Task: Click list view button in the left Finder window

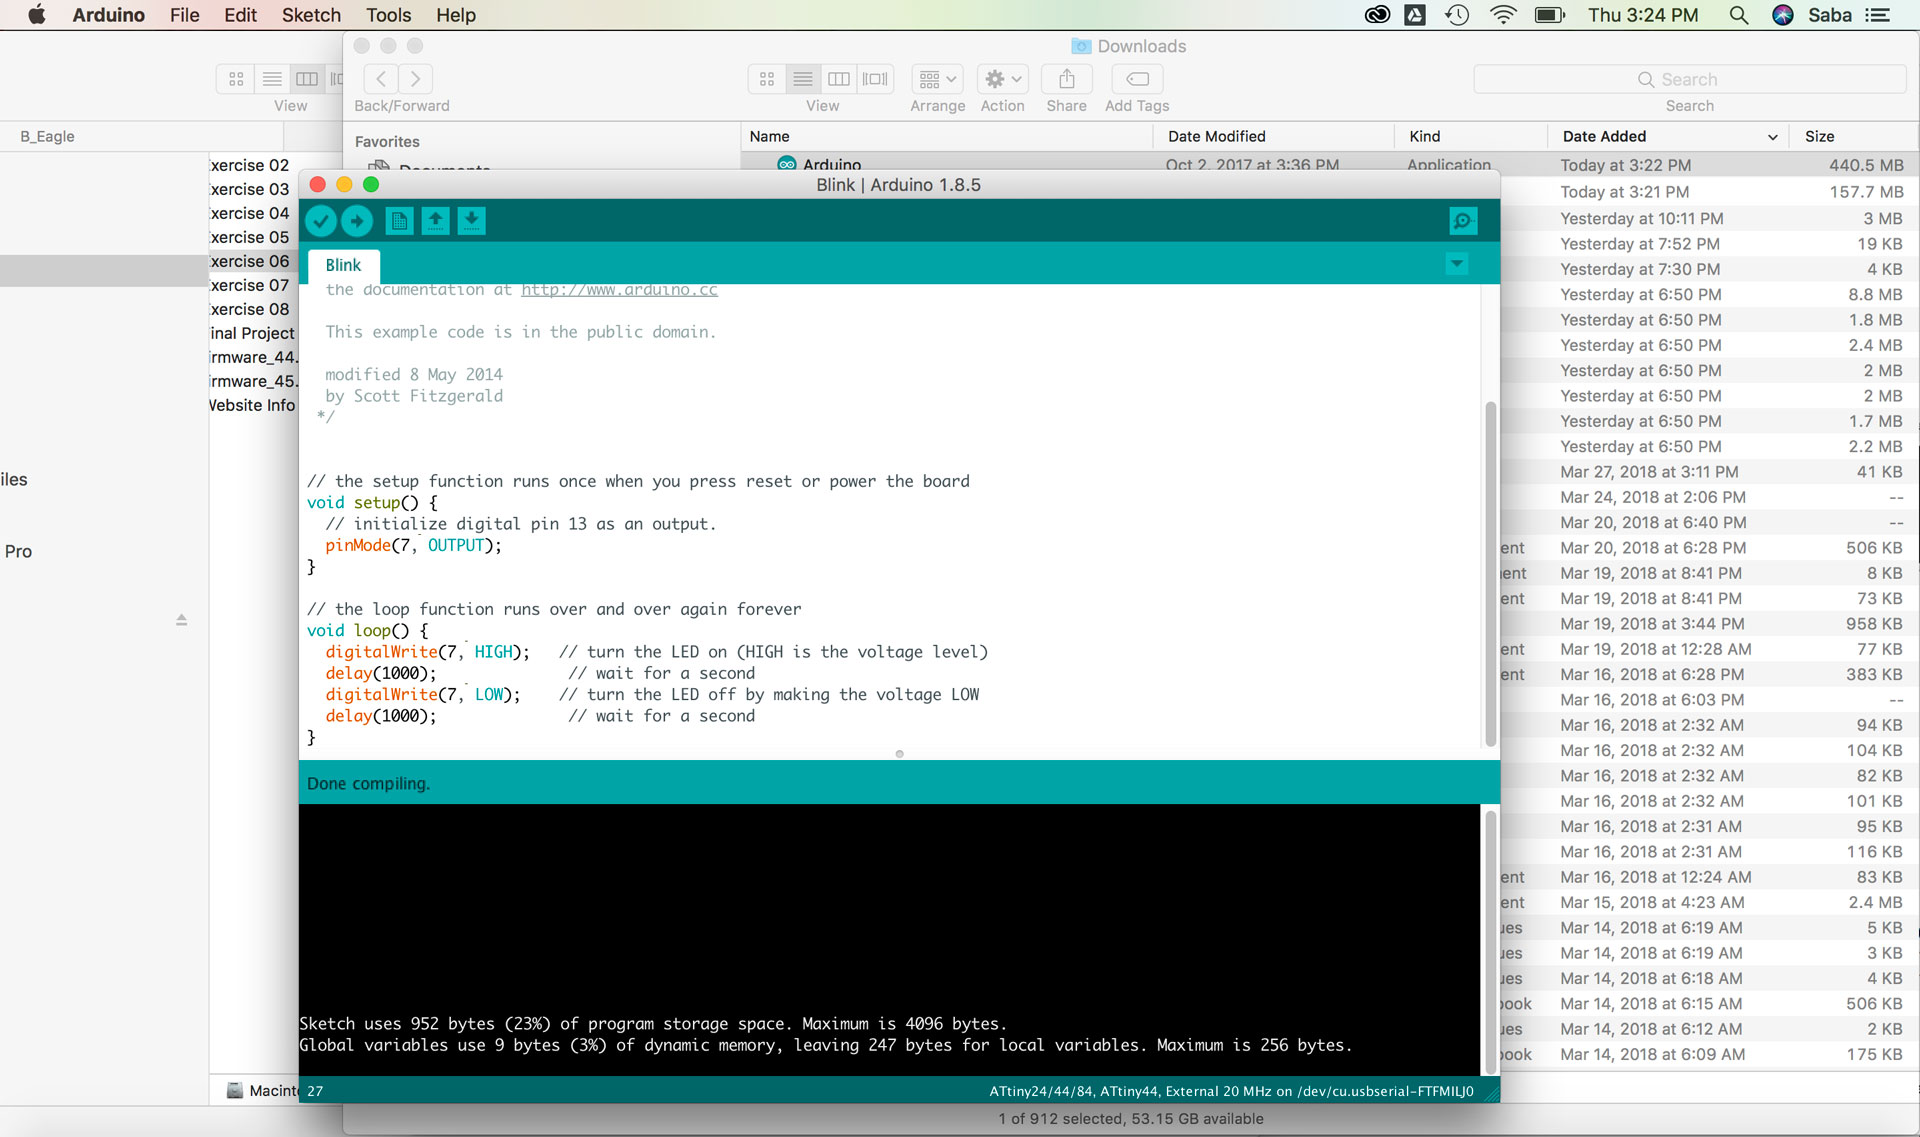Action: [x=272, y=79]
